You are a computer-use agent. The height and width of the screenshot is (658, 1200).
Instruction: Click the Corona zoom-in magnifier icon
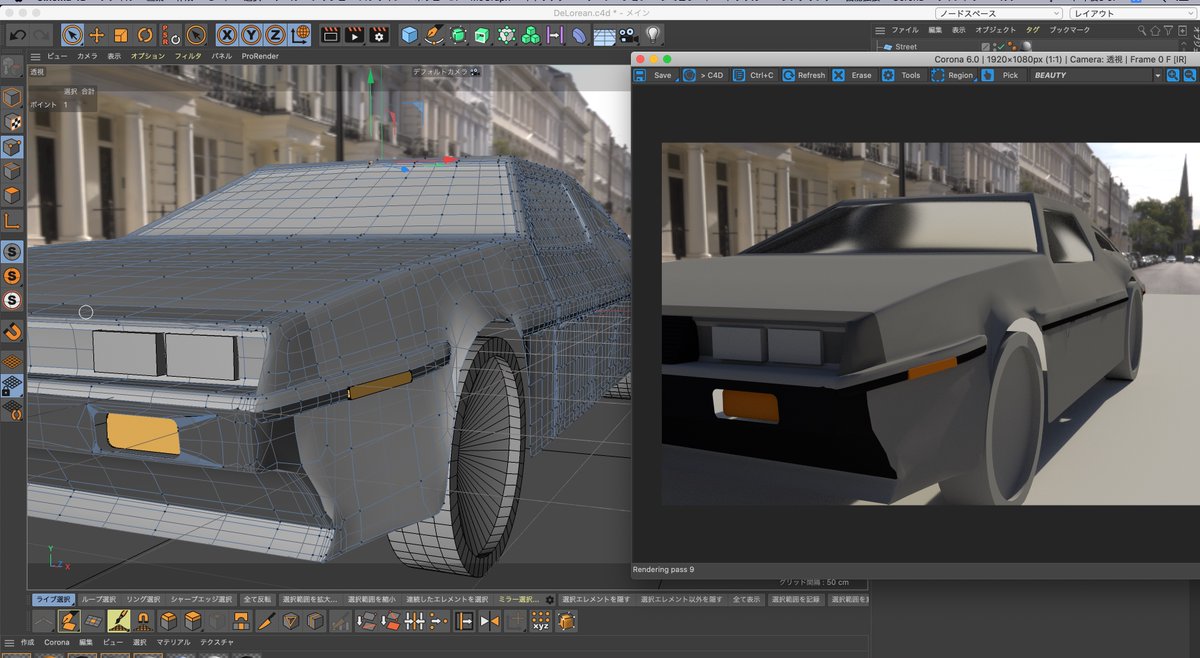1173,75
